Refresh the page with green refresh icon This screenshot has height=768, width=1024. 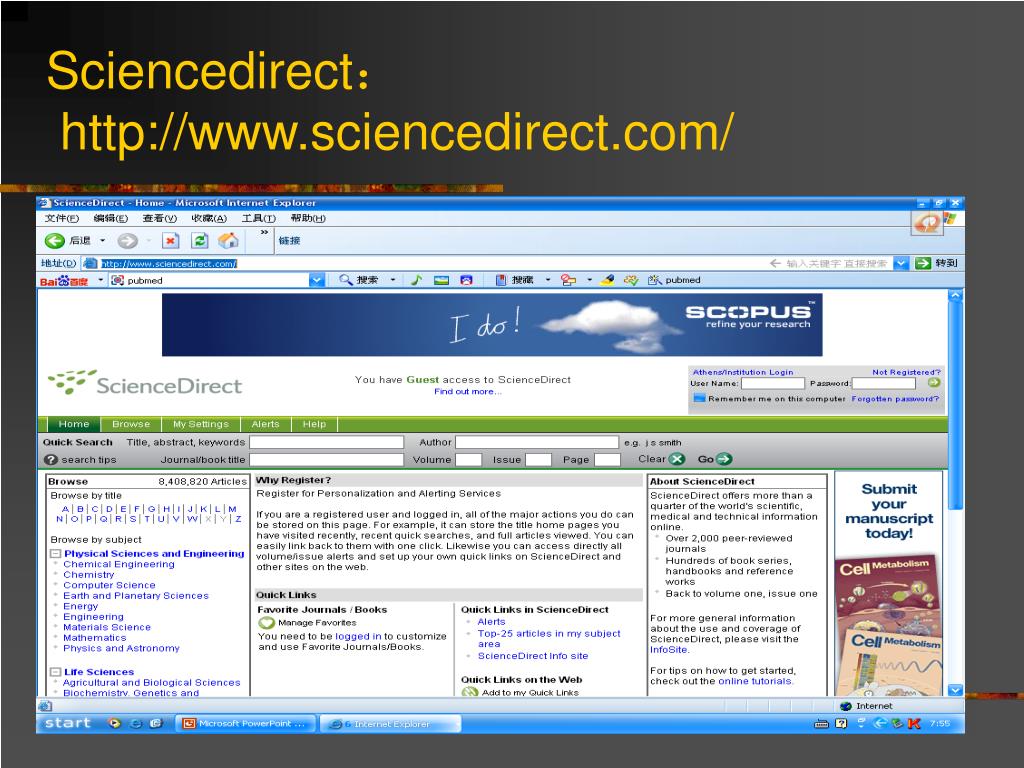pos(199,241)
